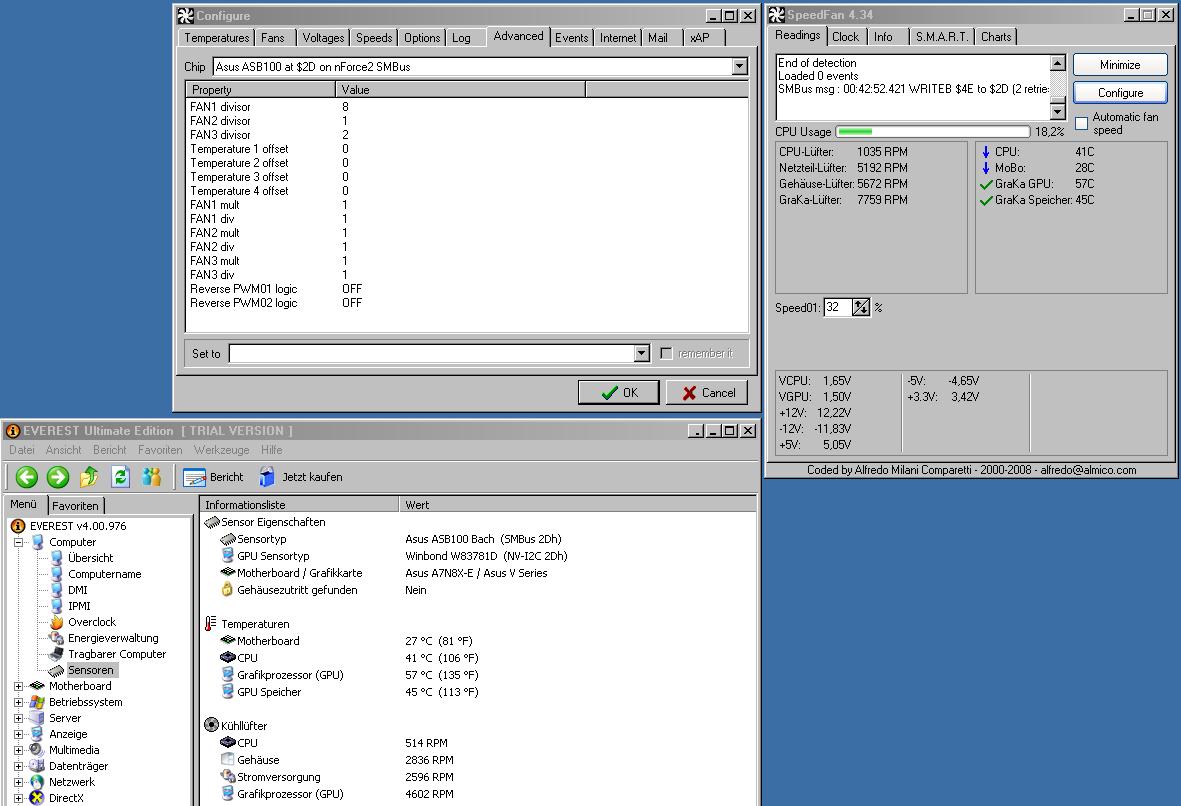Screen dimensions: 1181x806
Task: Click EVEREST v4.00.976 root node
Action: [x=78, y=526]
